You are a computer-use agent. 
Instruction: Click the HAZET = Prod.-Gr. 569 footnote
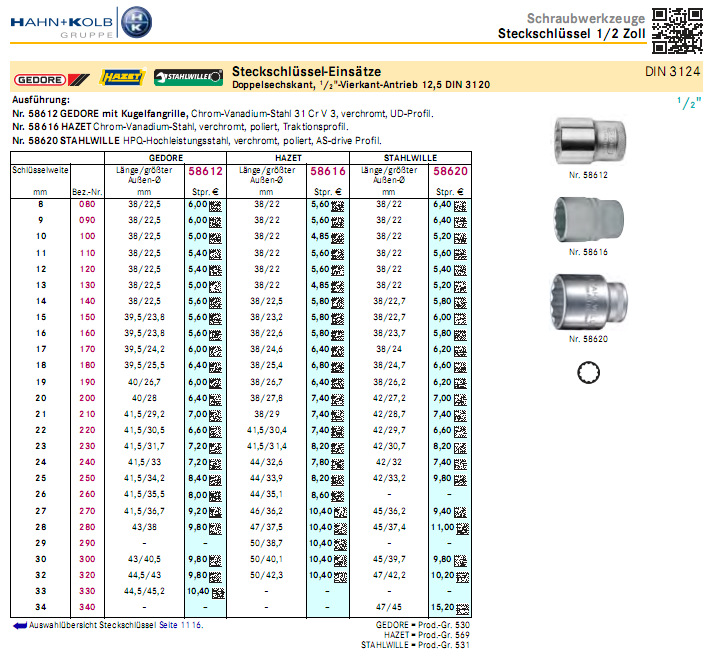[427, 635]
